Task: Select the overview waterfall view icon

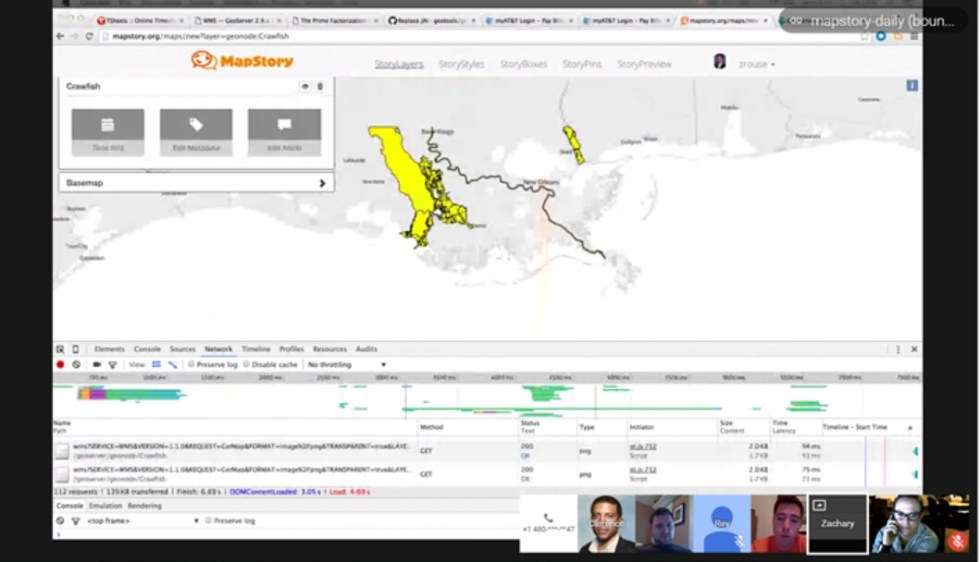Action: [x=172, y=364]
